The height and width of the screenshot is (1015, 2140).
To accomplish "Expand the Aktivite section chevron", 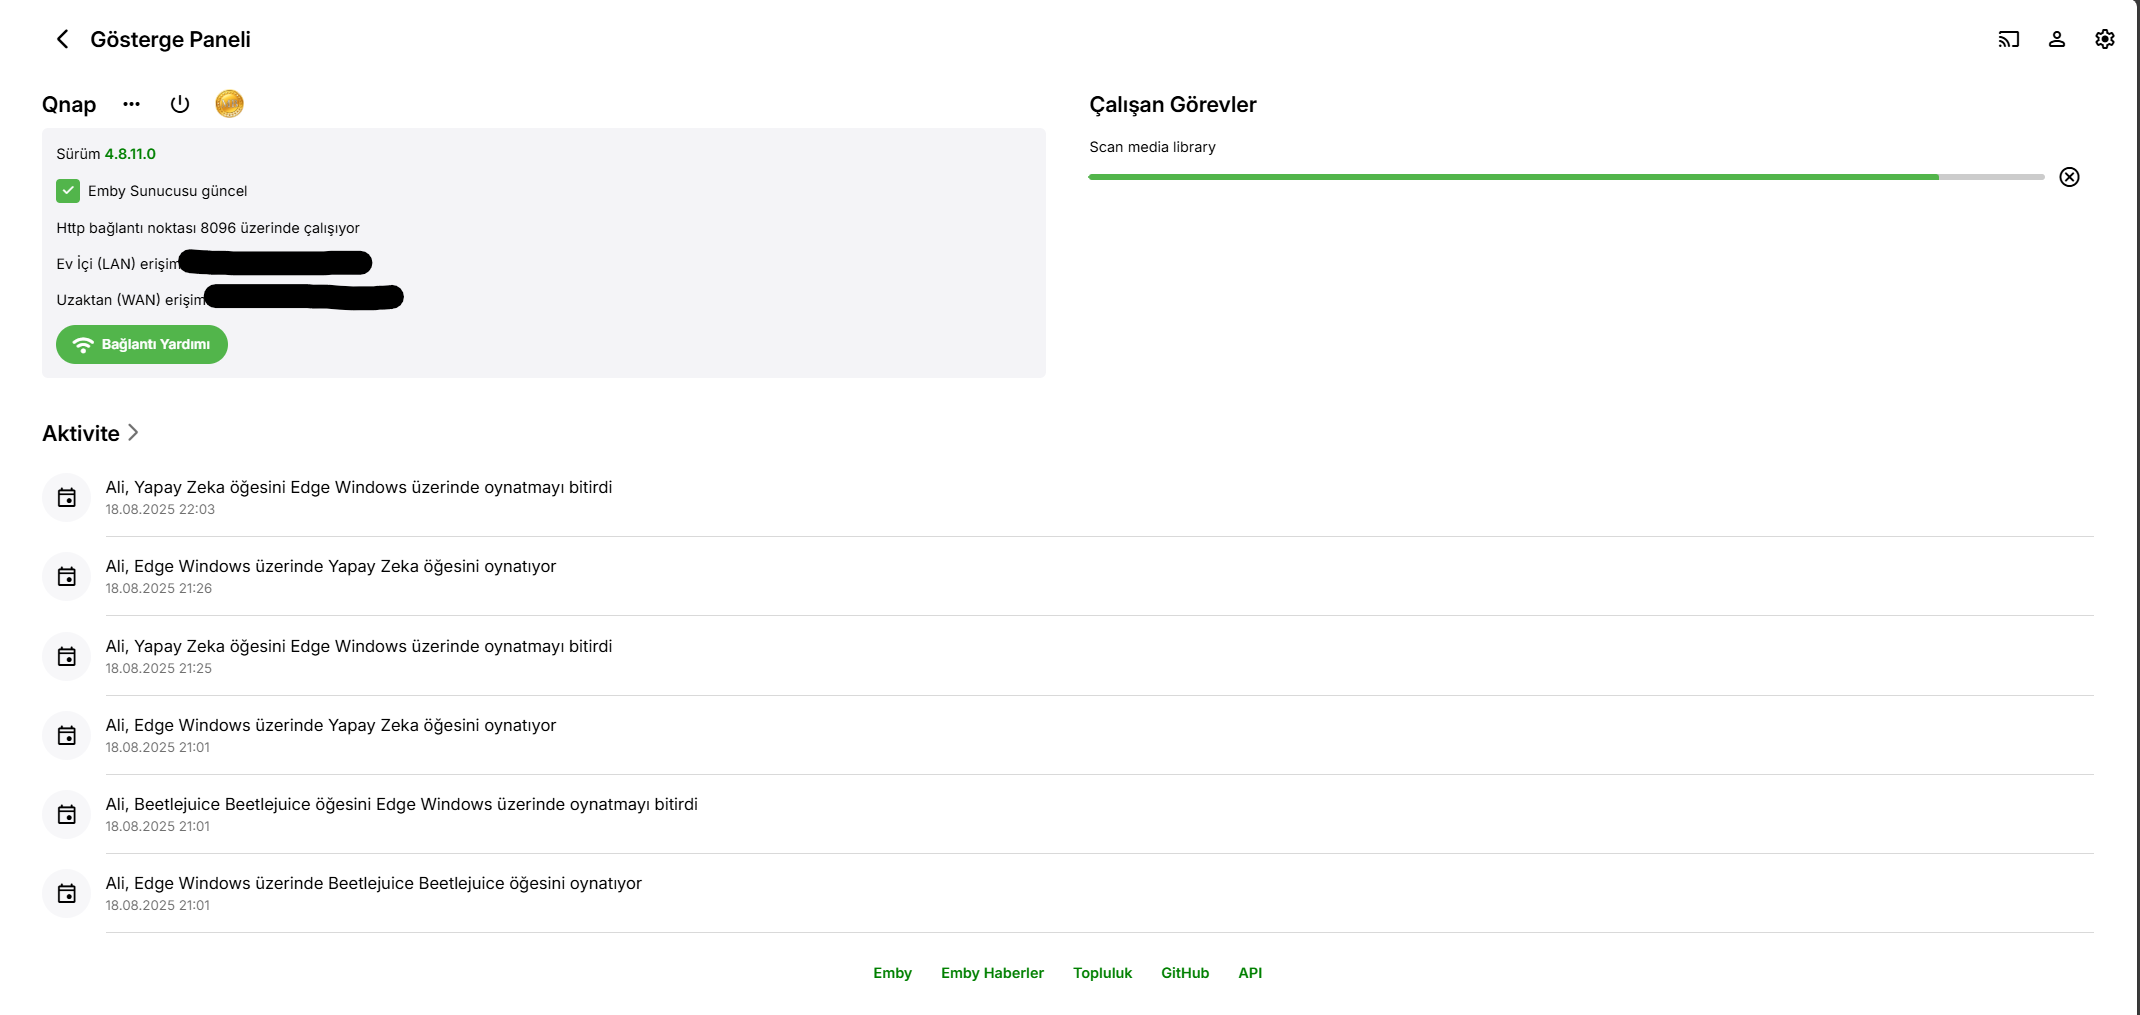I will (x=133, y=432).
